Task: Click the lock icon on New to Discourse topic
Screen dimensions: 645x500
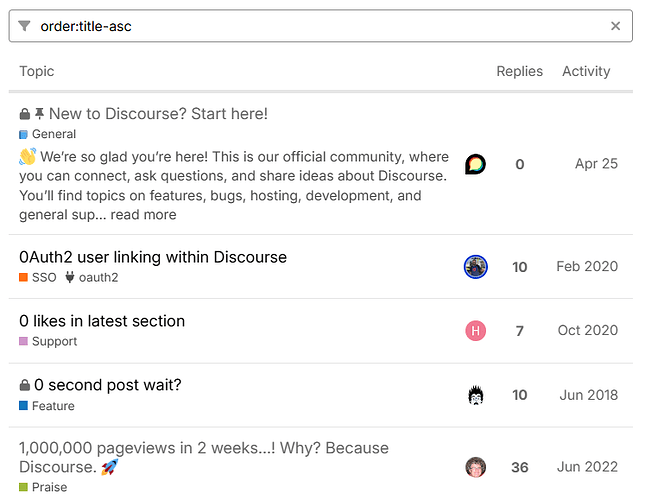Action: (x=25, y=114)
